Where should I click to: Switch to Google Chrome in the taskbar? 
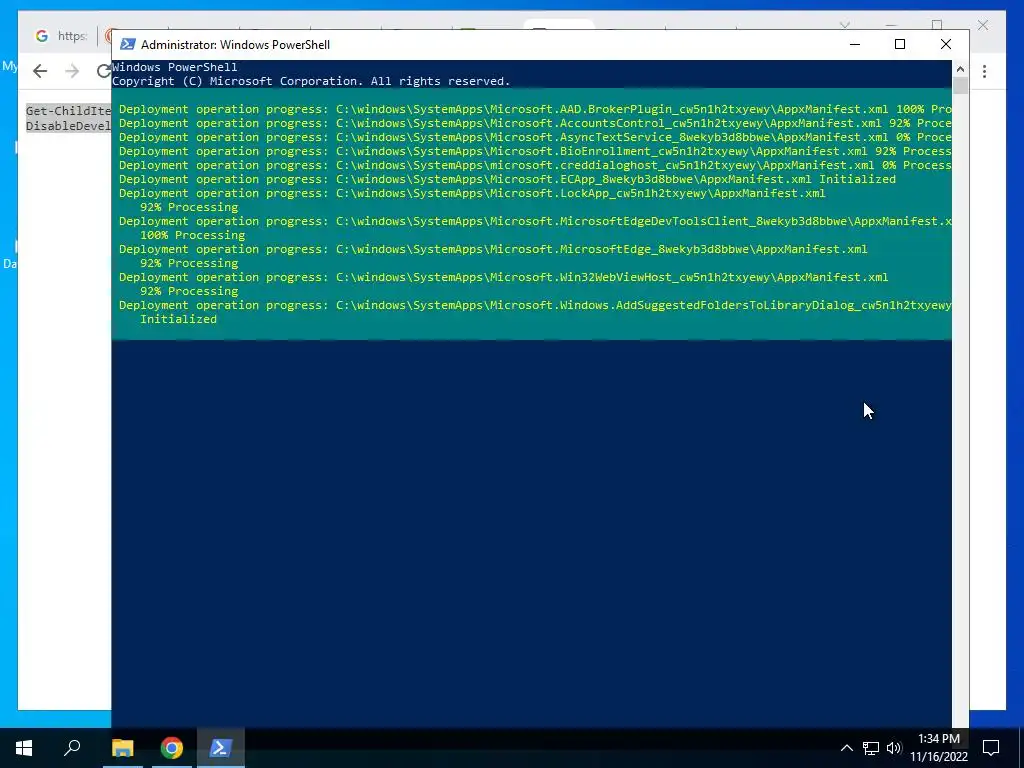172,748
